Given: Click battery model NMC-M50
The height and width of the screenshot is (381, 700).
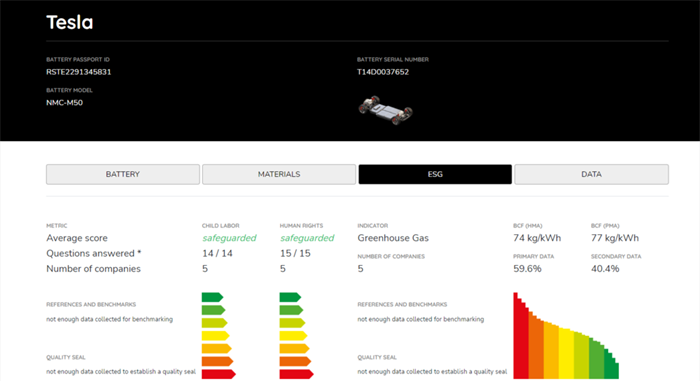Looking at the screenshot, I should (64, 103).
